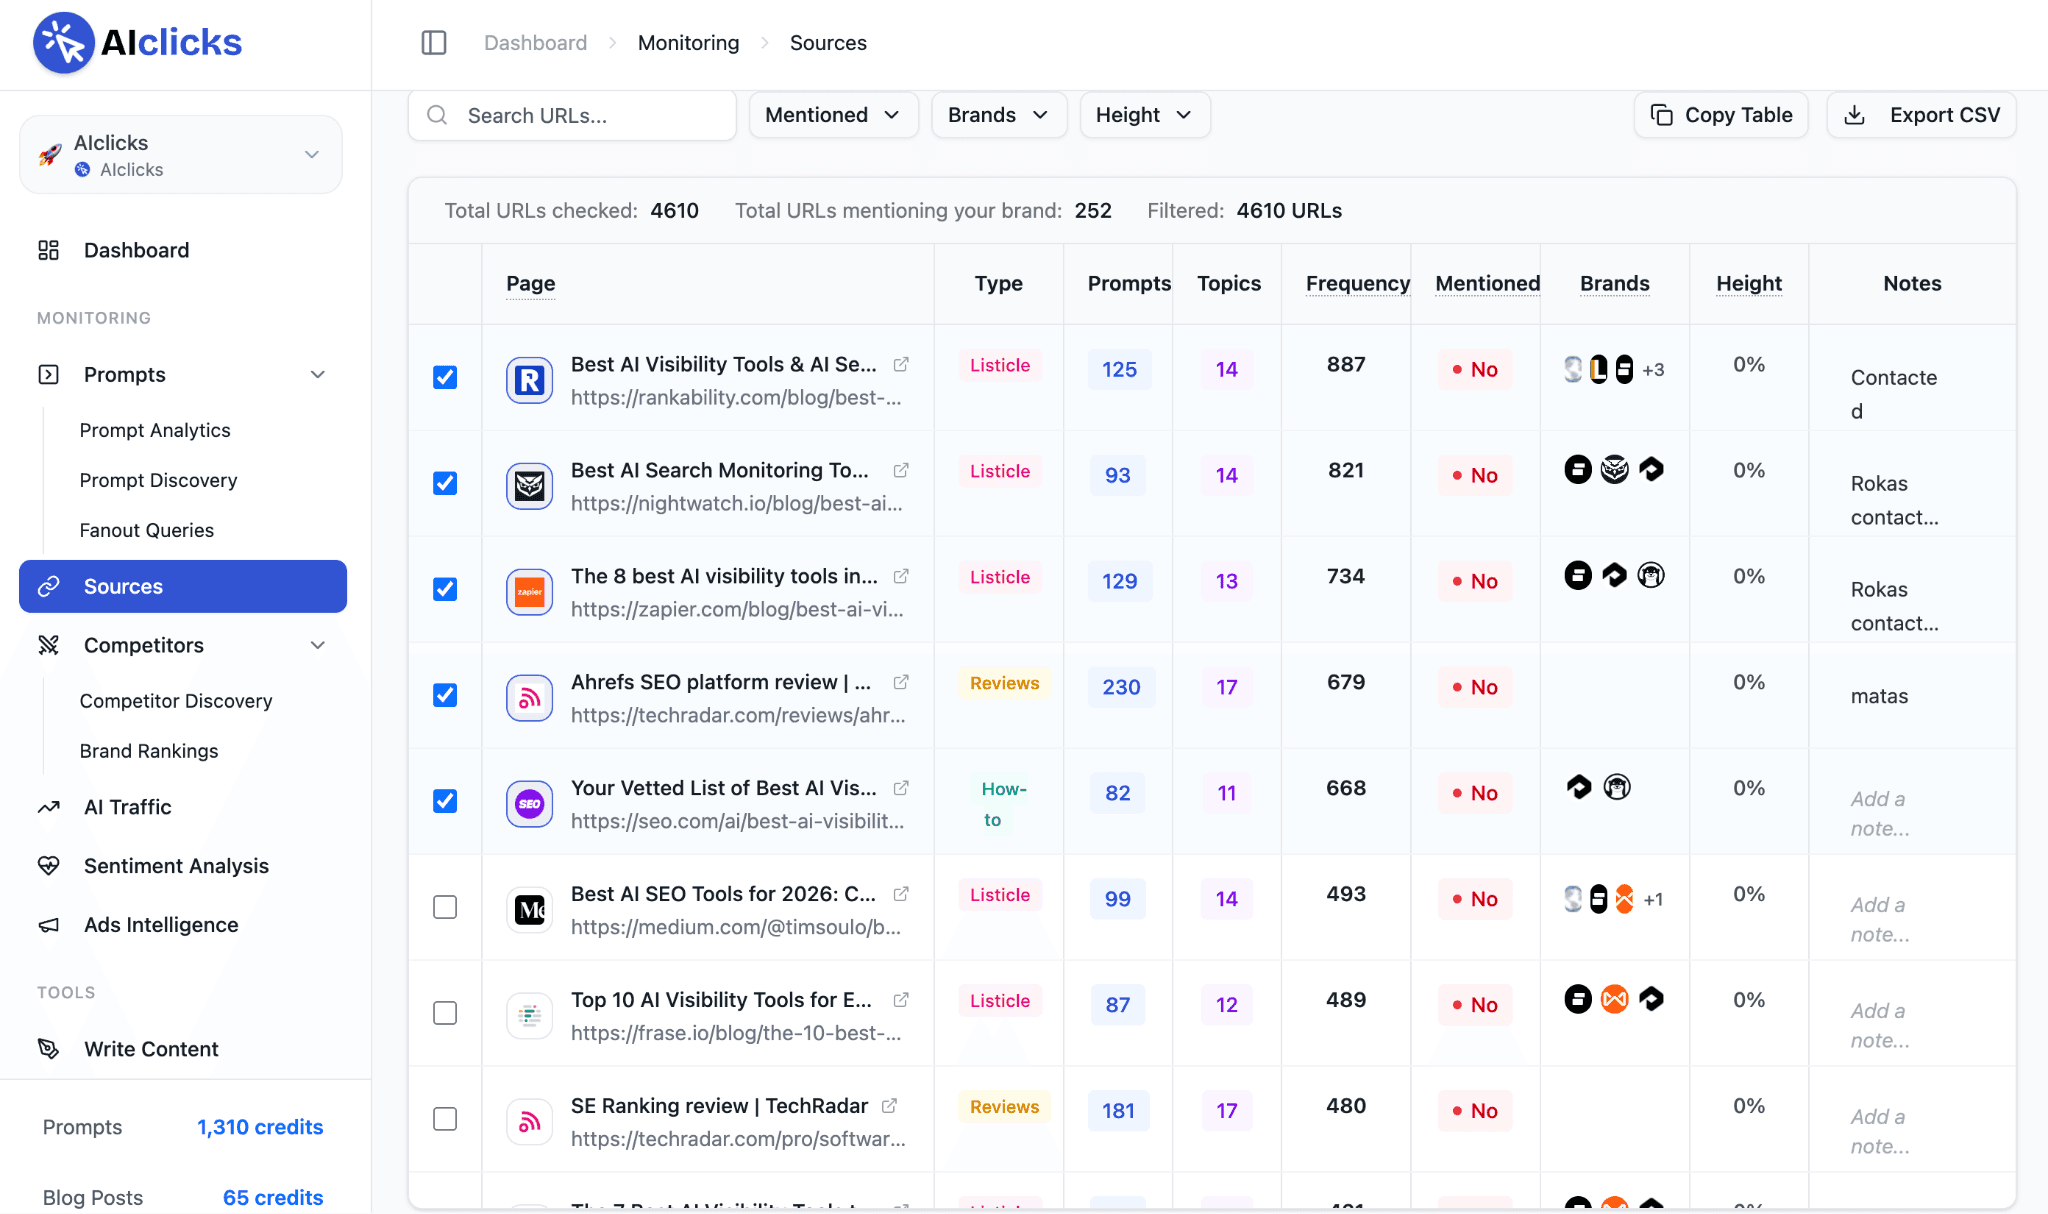Check the medium.com row checkbox
The image size is (2048, 1214).
[445, 907]
